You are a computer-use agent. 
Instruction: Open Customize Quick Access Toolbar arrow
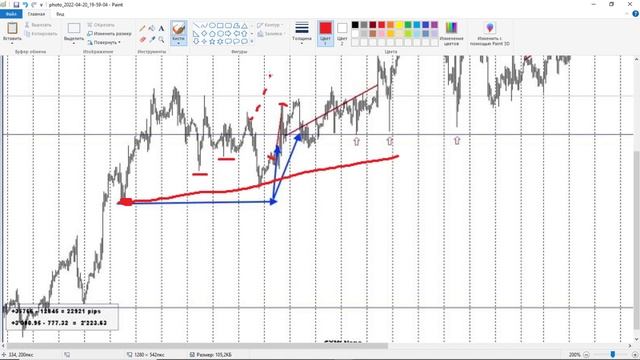(41, 5)
